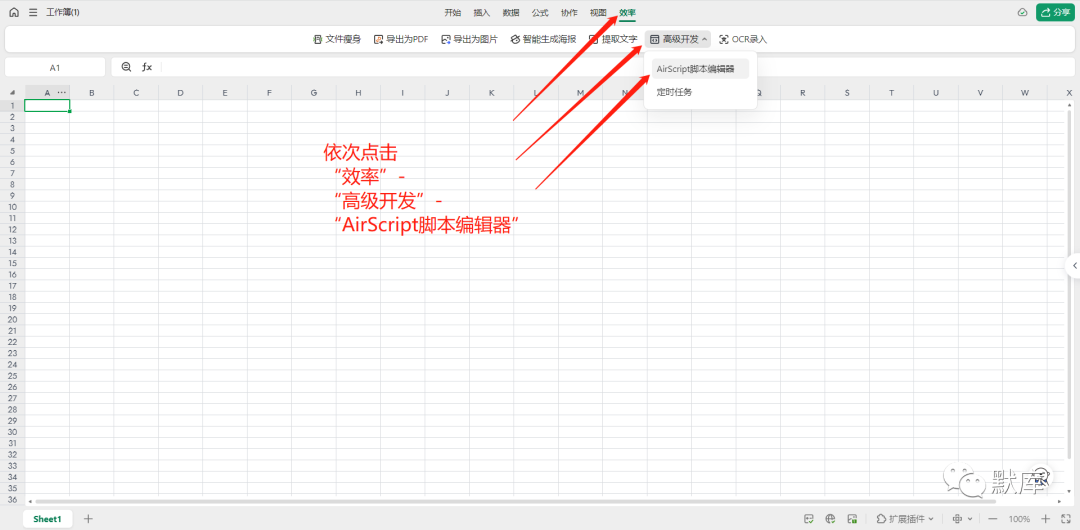Click the green 分享 share button
The width and height of the screenshot is (1080, 530).
1055,12
